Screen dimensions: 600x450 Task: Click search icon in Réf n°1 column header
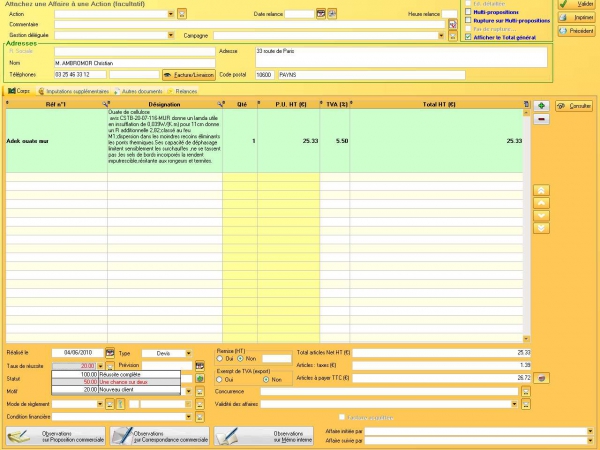(105, 104)
